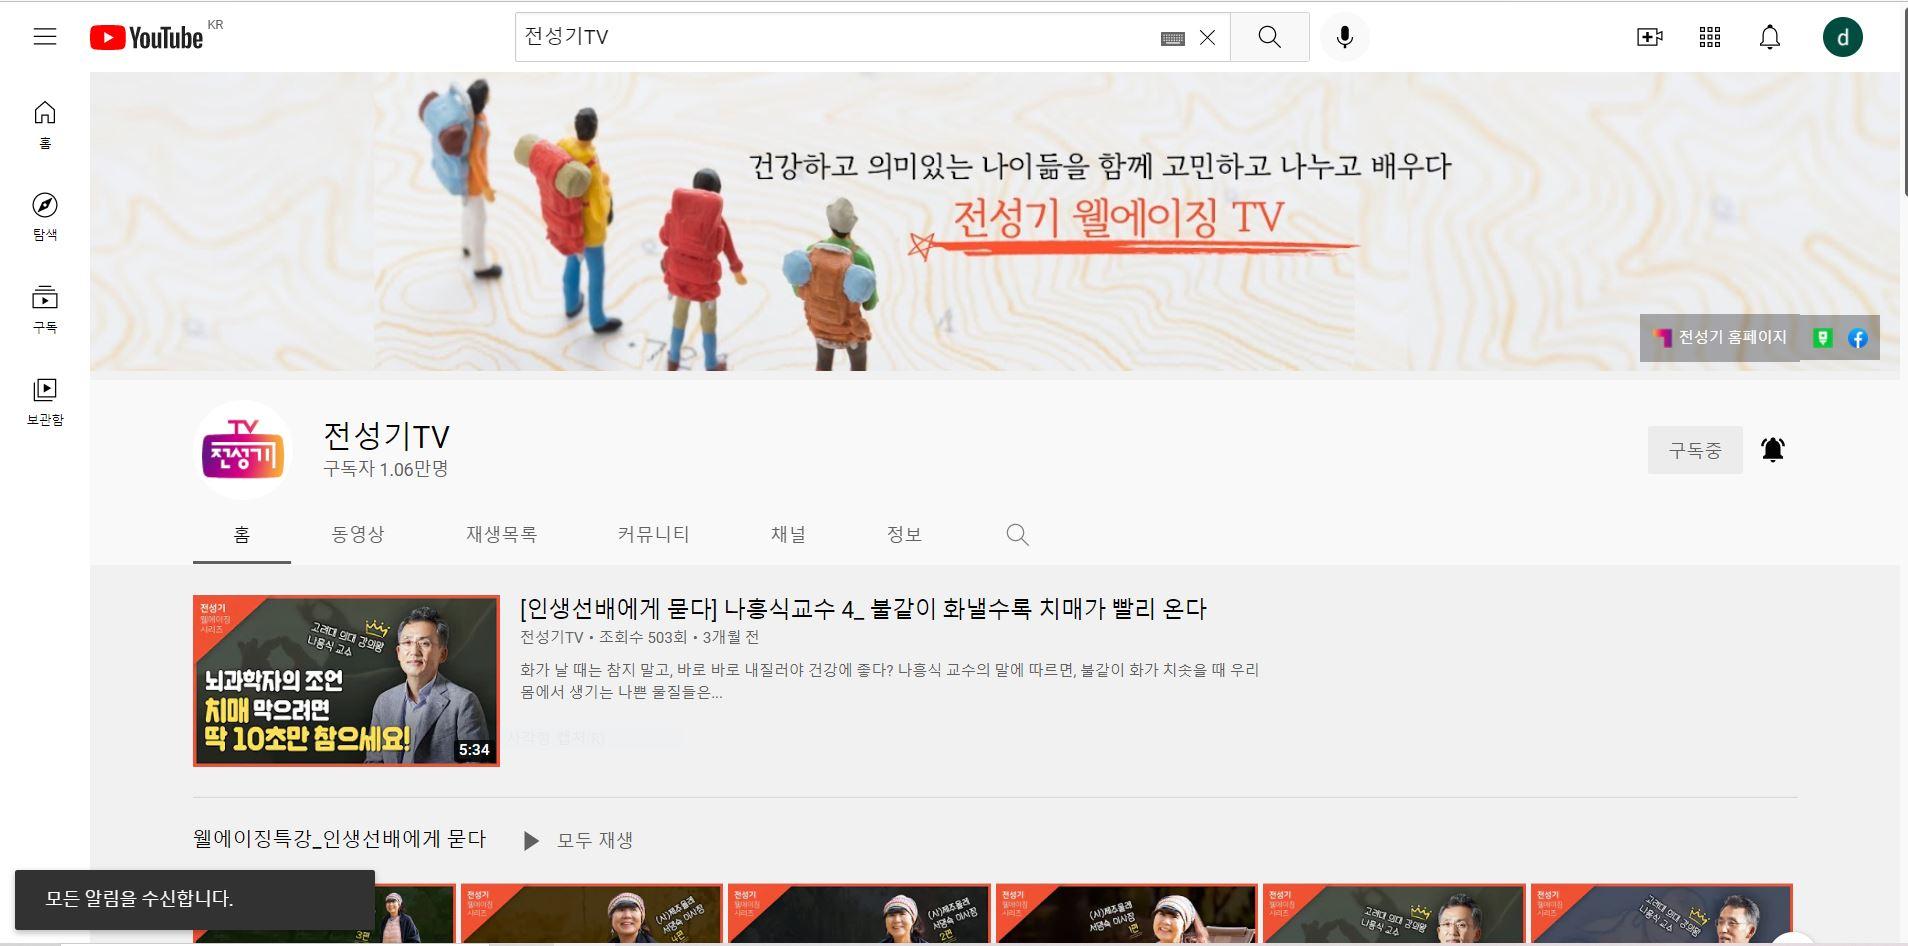Screen dimensions: 1908x946
Task: Open 탐색 explore in sidebar
Action: tap(45, 217)
